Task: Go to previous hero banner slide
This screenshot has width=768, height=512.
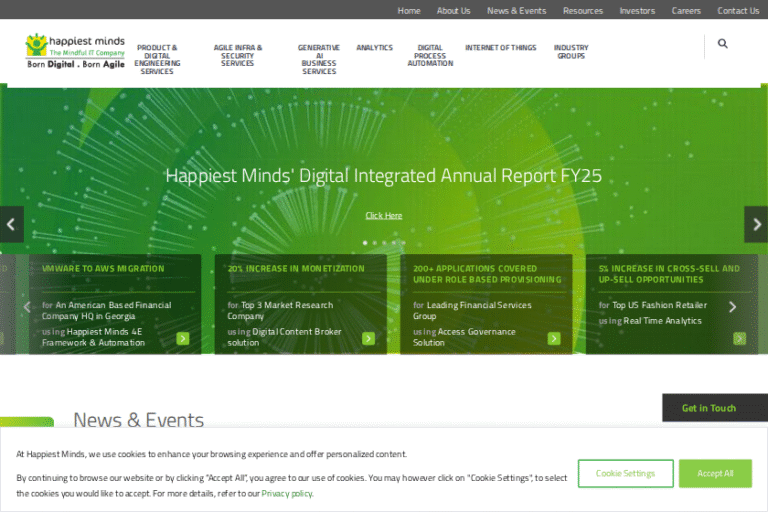Action: [11, 224]
